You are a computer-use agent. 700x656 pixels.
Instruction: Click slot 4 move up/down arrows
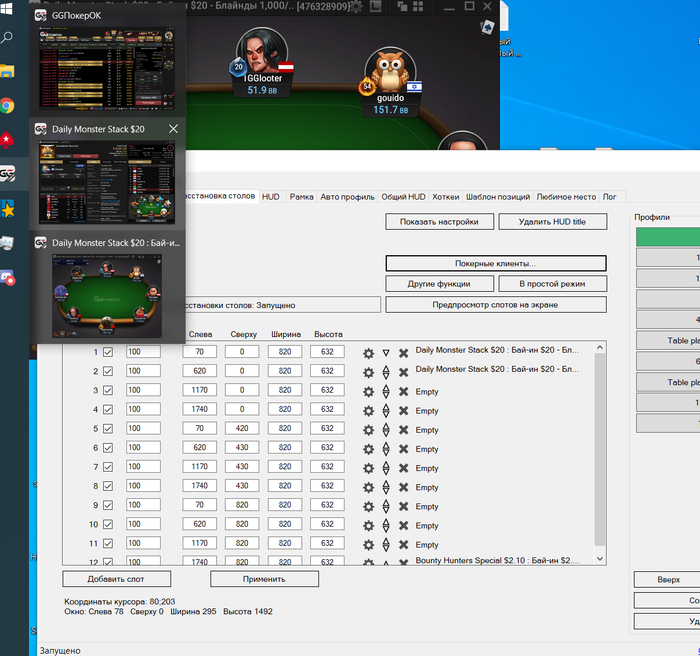(386, 411)
